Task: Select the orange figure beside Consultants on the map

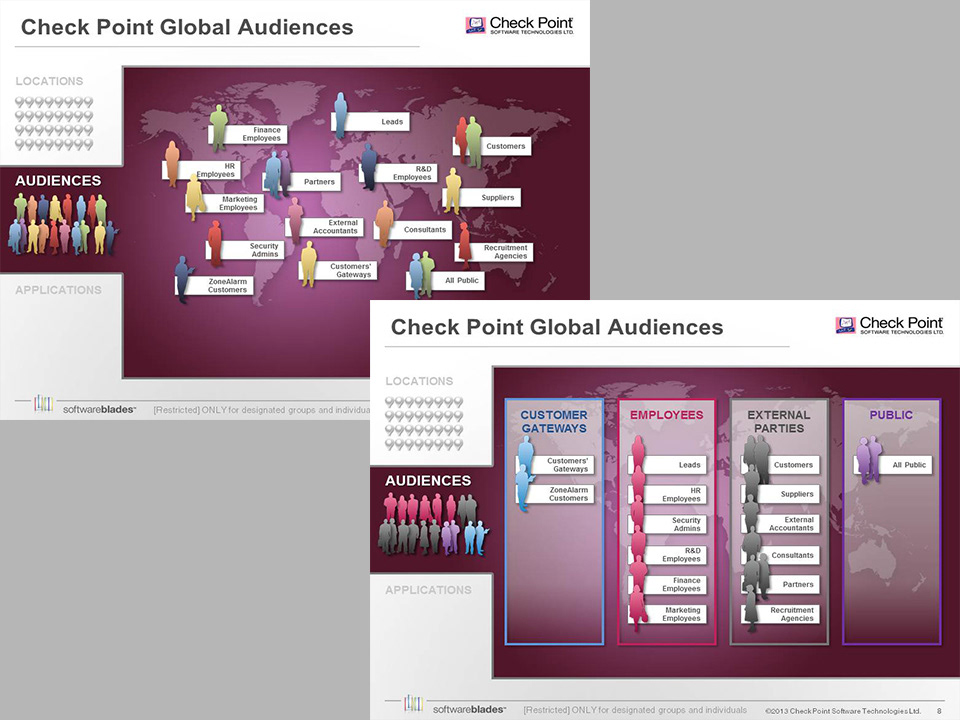Action: 384,223
